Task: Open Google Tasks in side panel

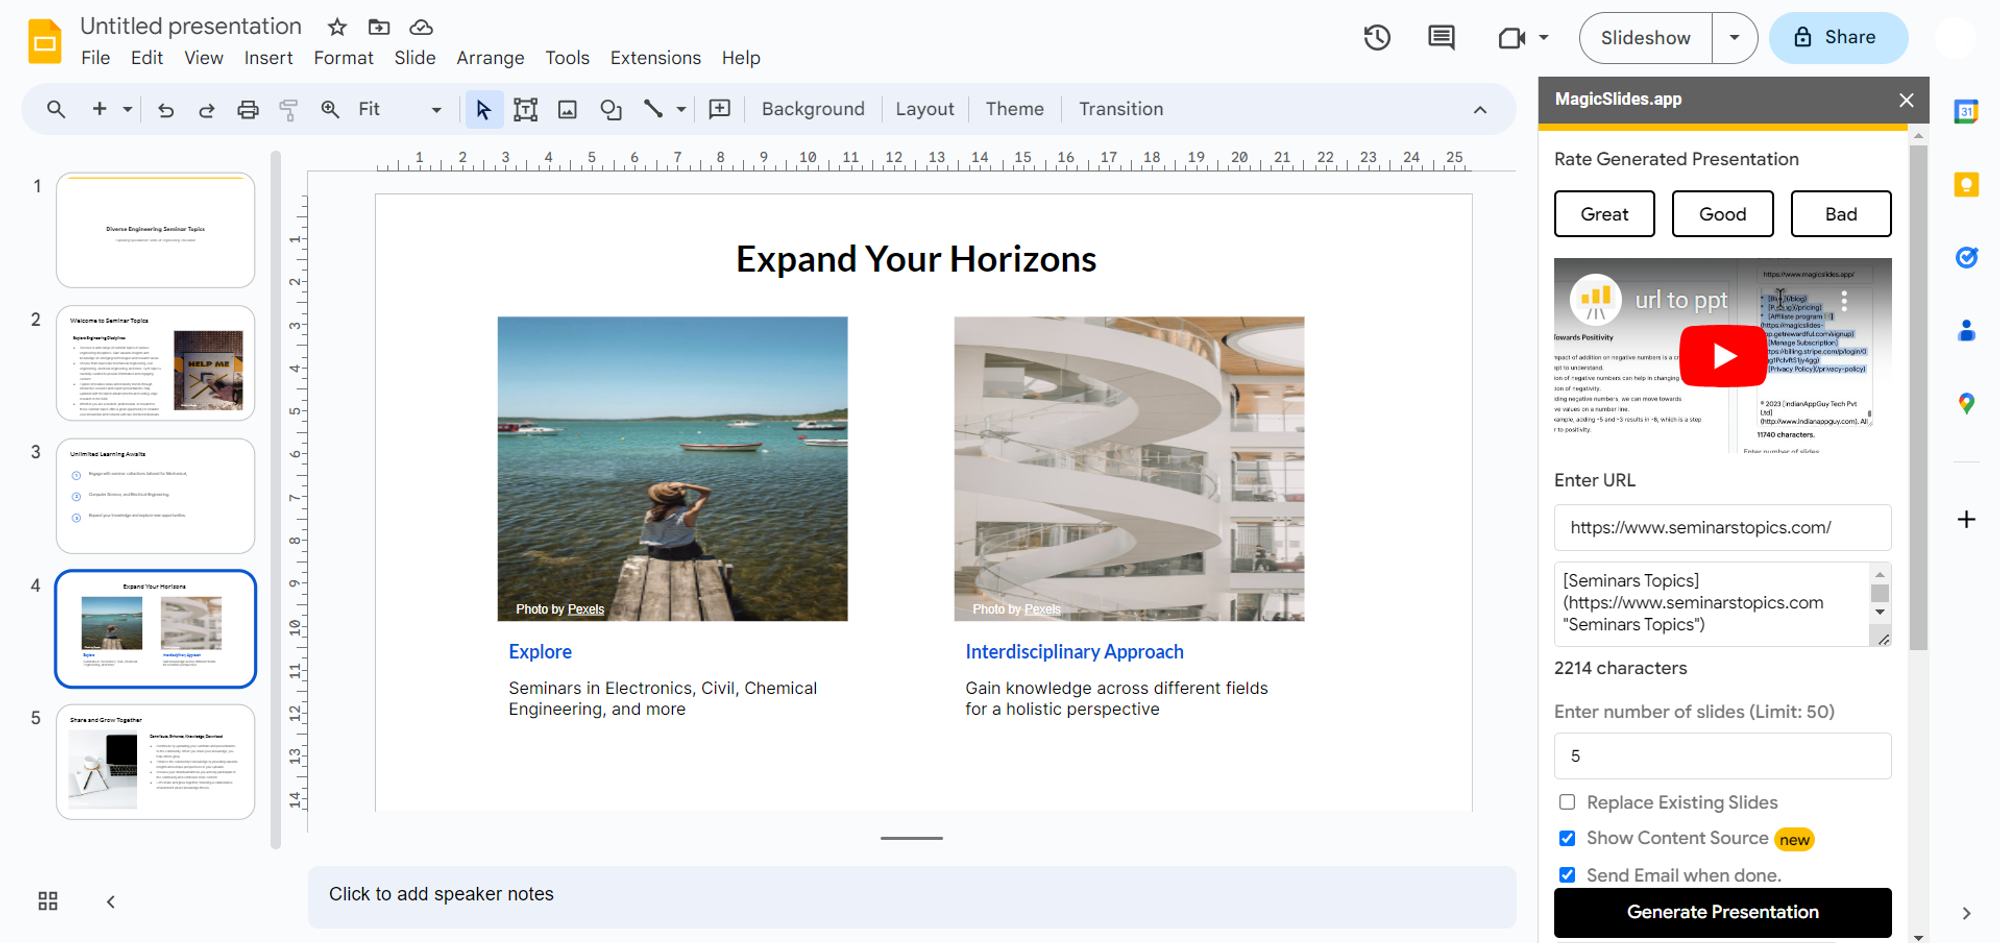Action: pos(1966,258)
